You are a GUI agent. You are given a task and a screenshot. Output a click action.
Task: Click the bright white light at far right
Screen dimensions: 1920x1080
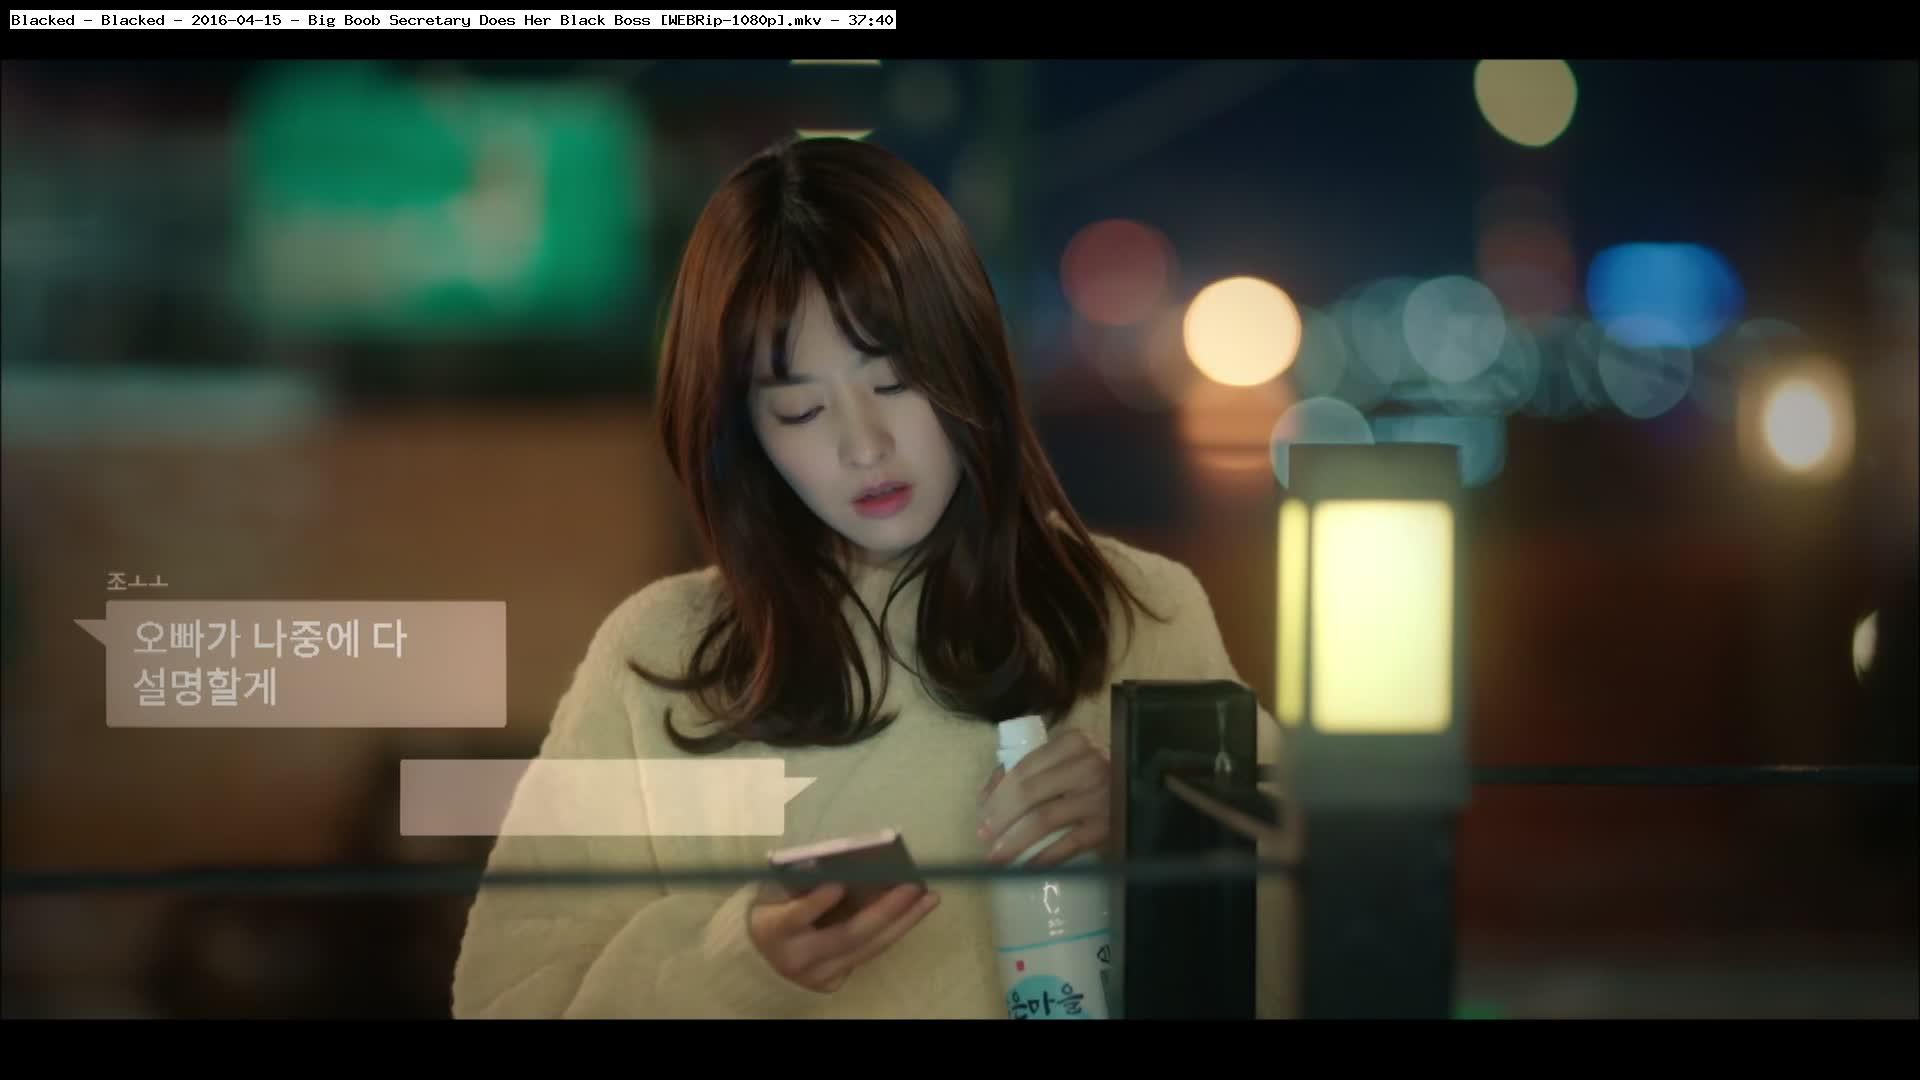click(1800, 425)
